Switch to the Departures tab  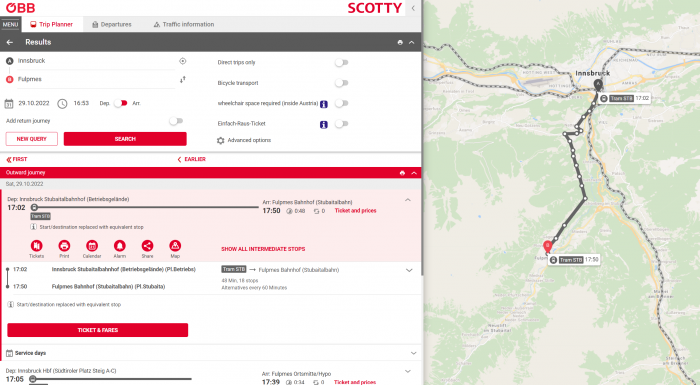(112, 25)
